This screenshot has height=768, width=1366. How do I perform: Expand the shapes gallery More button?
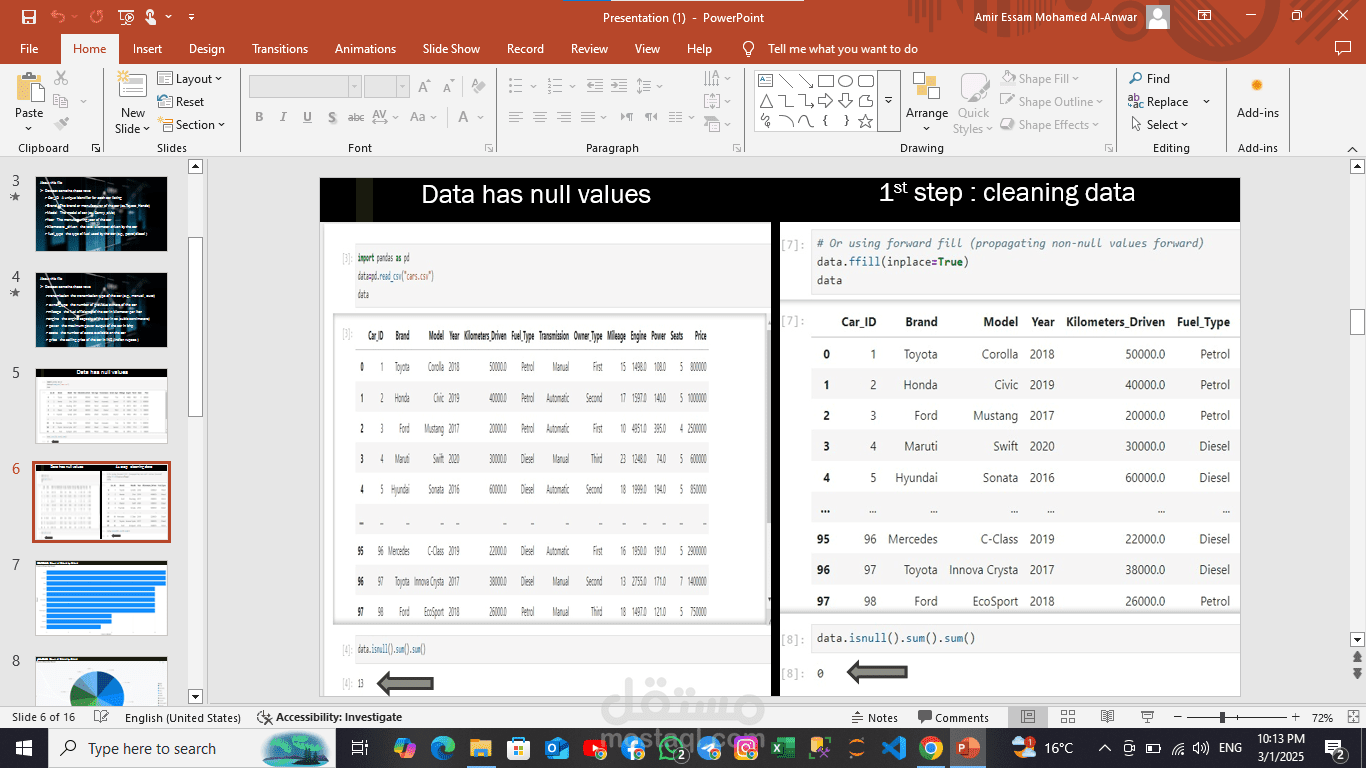(888, 101)
